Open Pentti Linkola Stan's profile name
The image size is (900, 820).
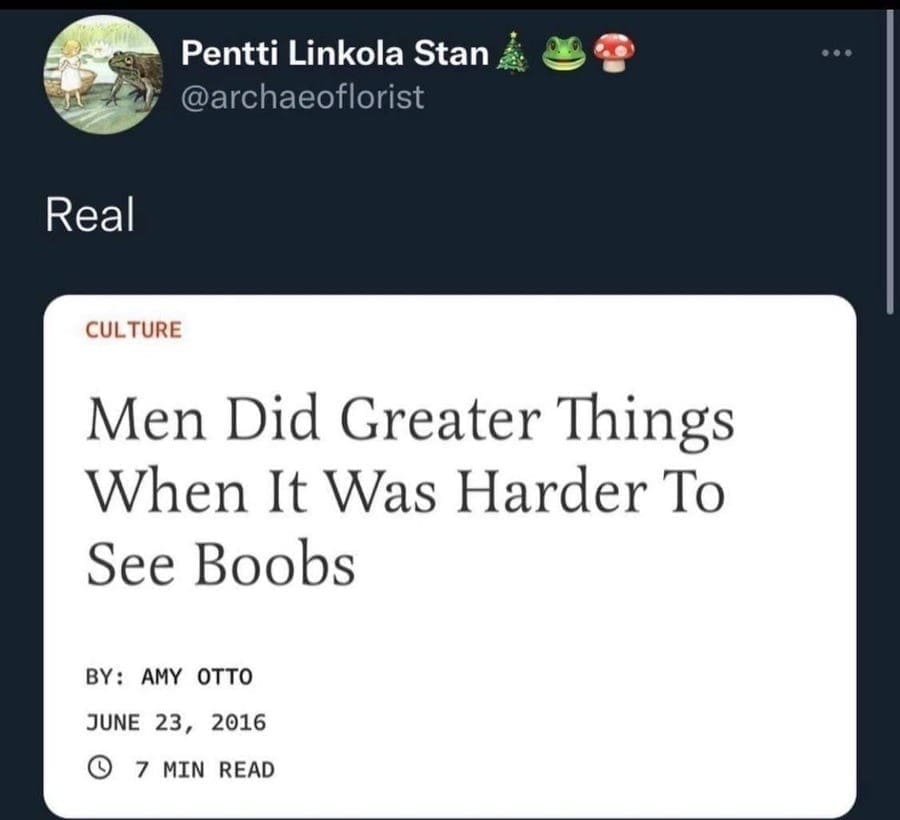pos(334,55)
